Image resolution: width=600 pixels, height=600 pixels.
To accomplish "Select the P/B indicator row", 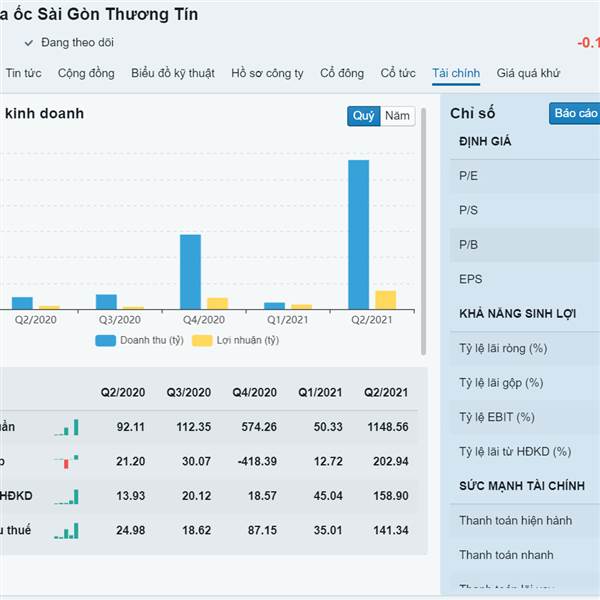I will 525,245.
